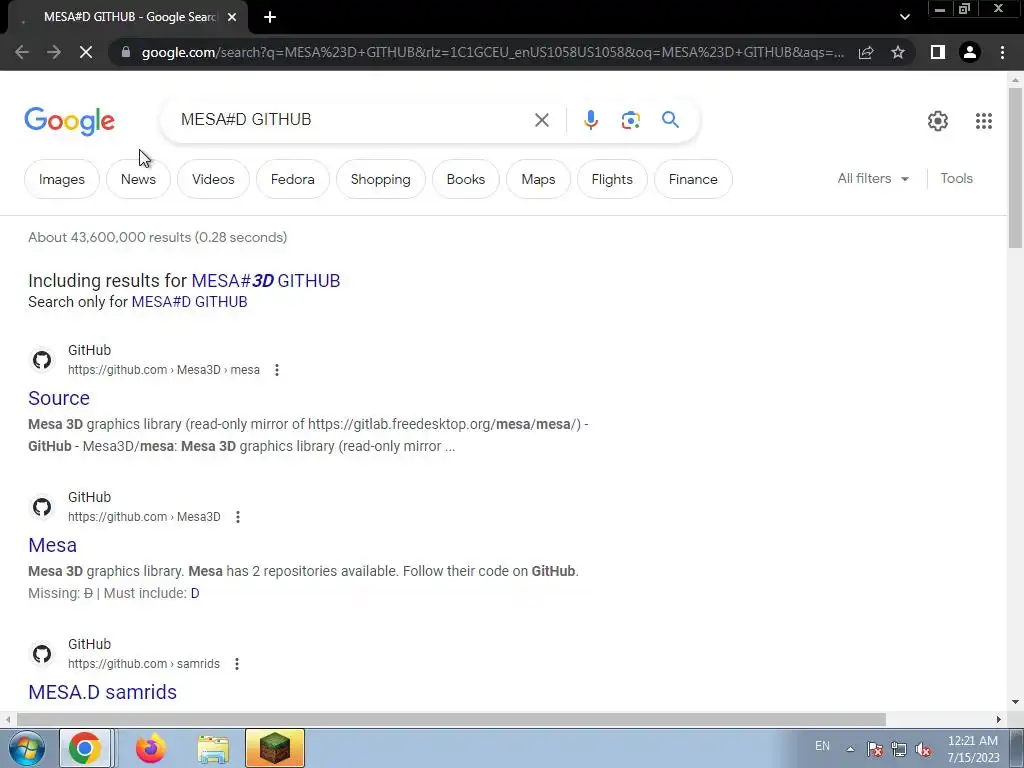Close the MESA#D GITHUB tab
Screen dimensions: 1024x768
click(x=232, y=18)
